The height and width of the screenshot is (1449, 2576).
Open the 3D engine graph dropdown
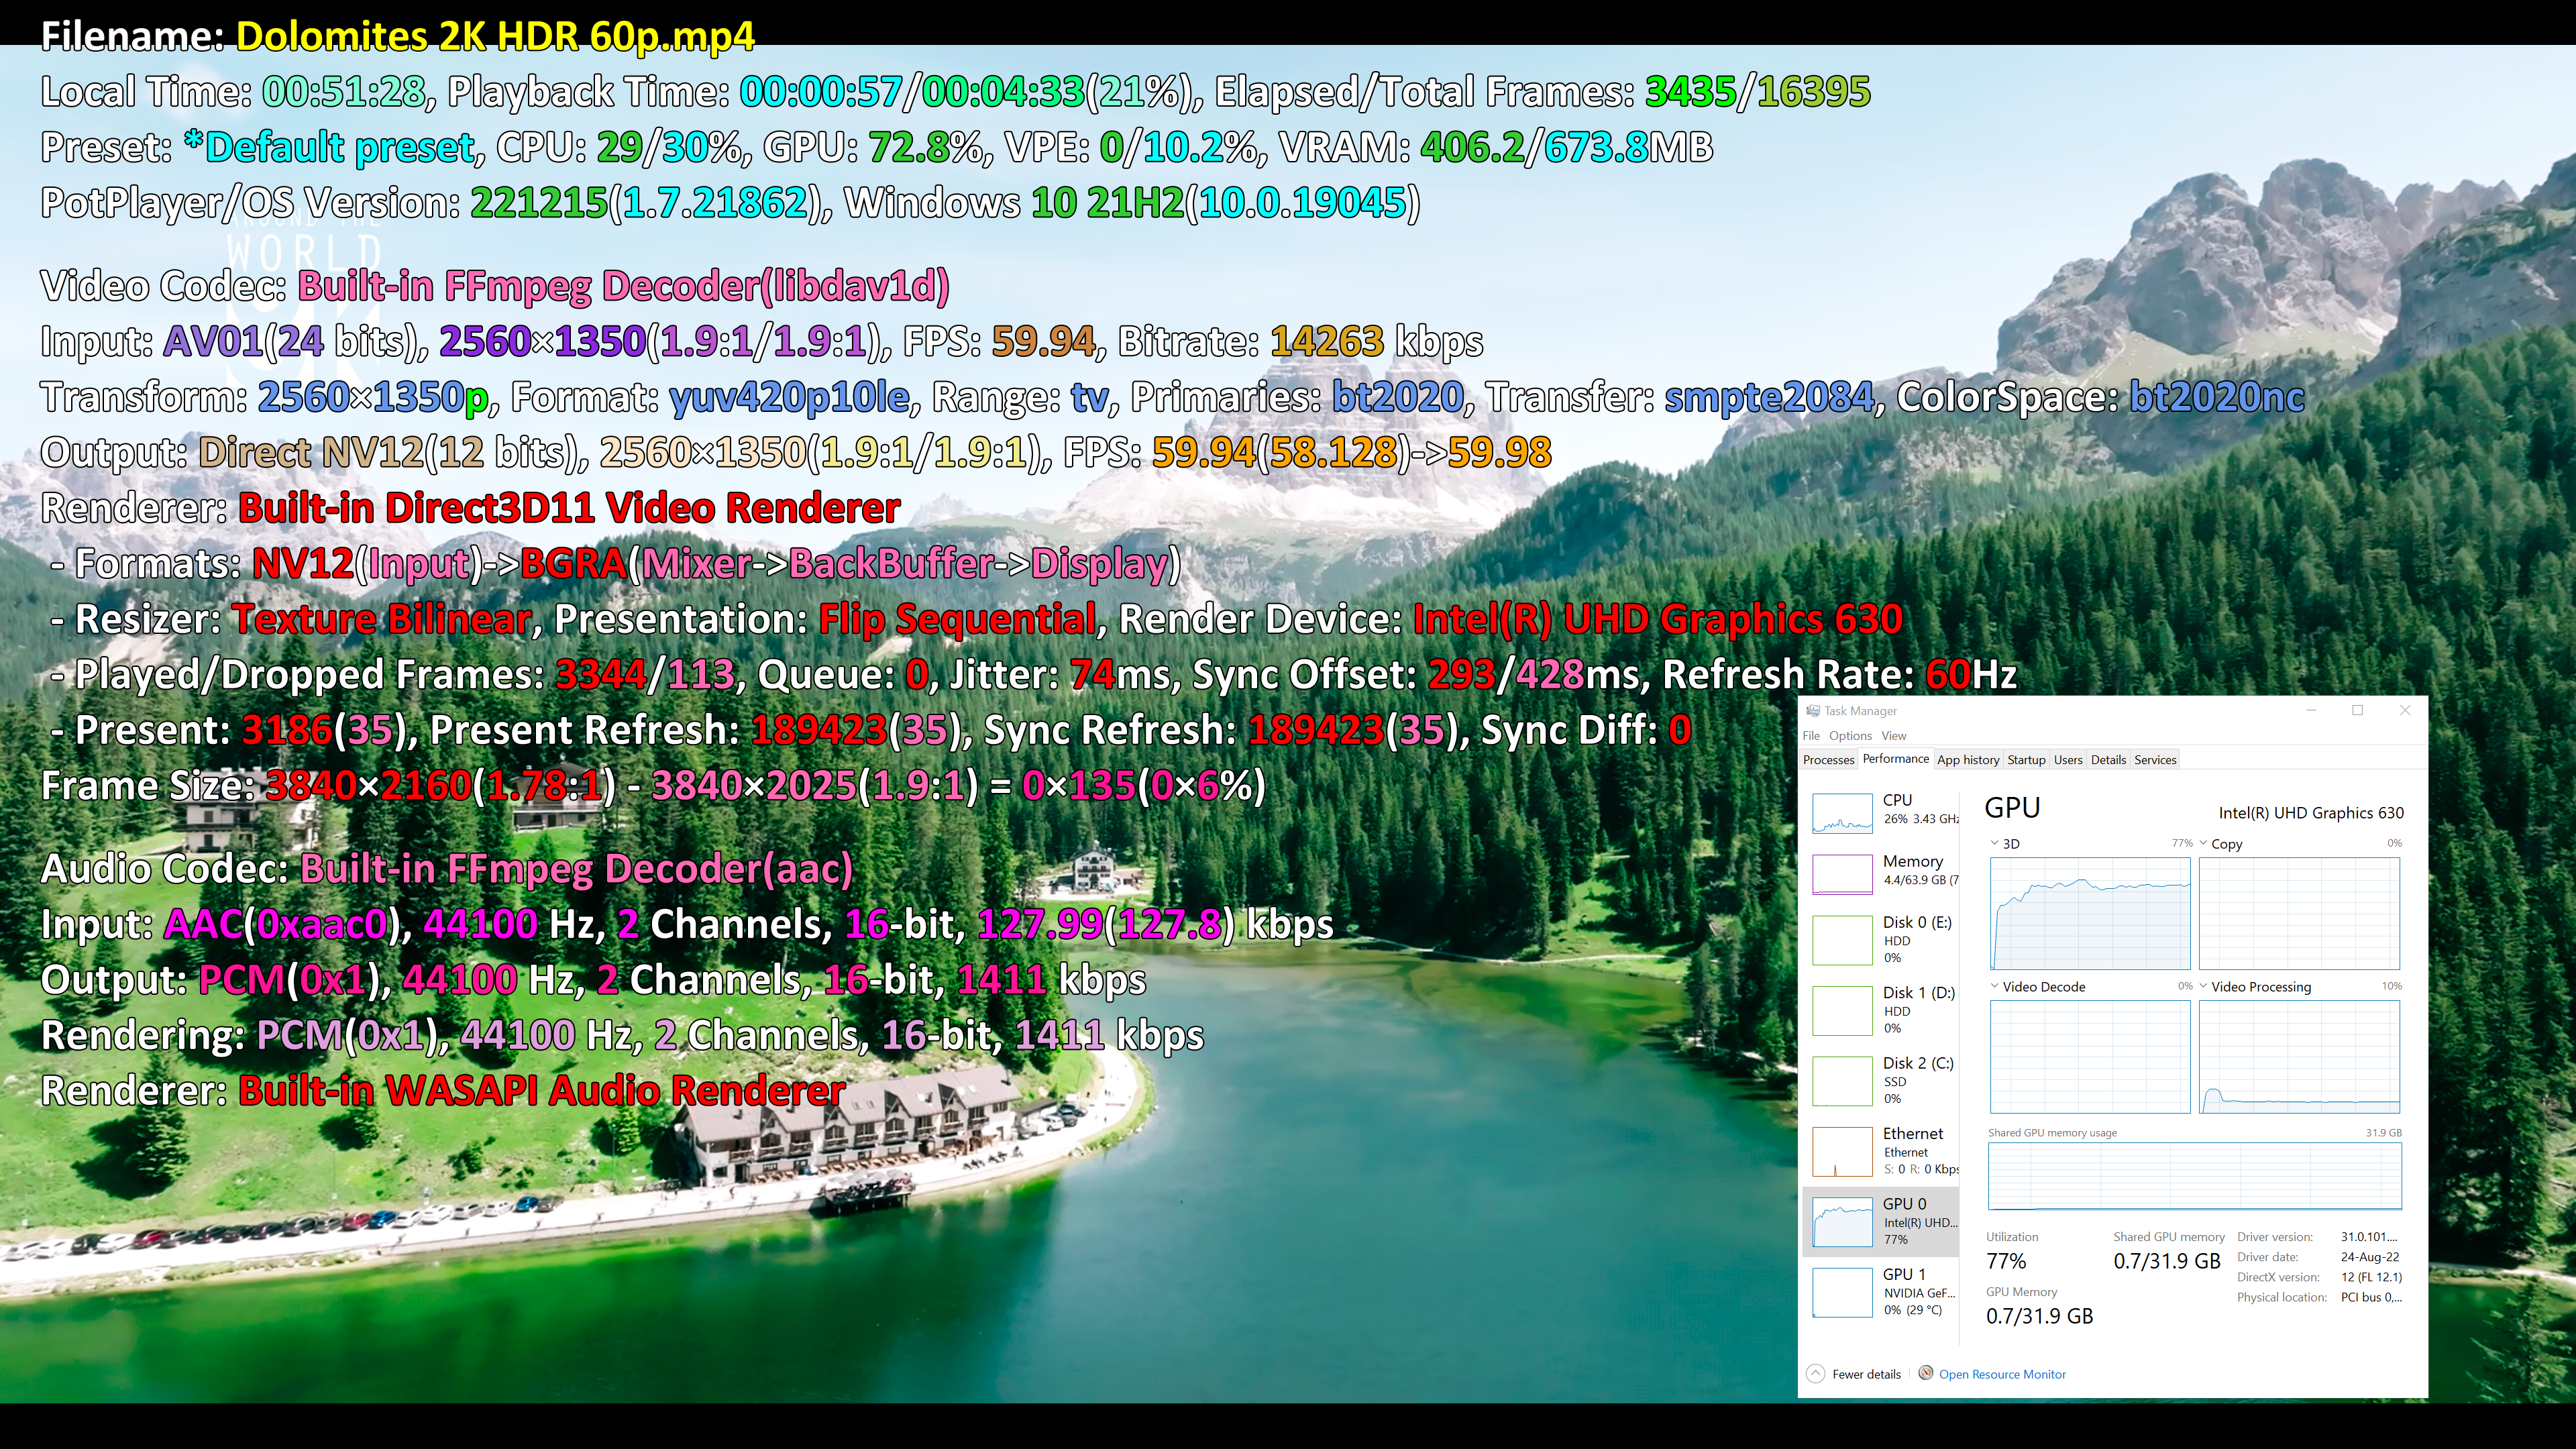point(1995,843)
